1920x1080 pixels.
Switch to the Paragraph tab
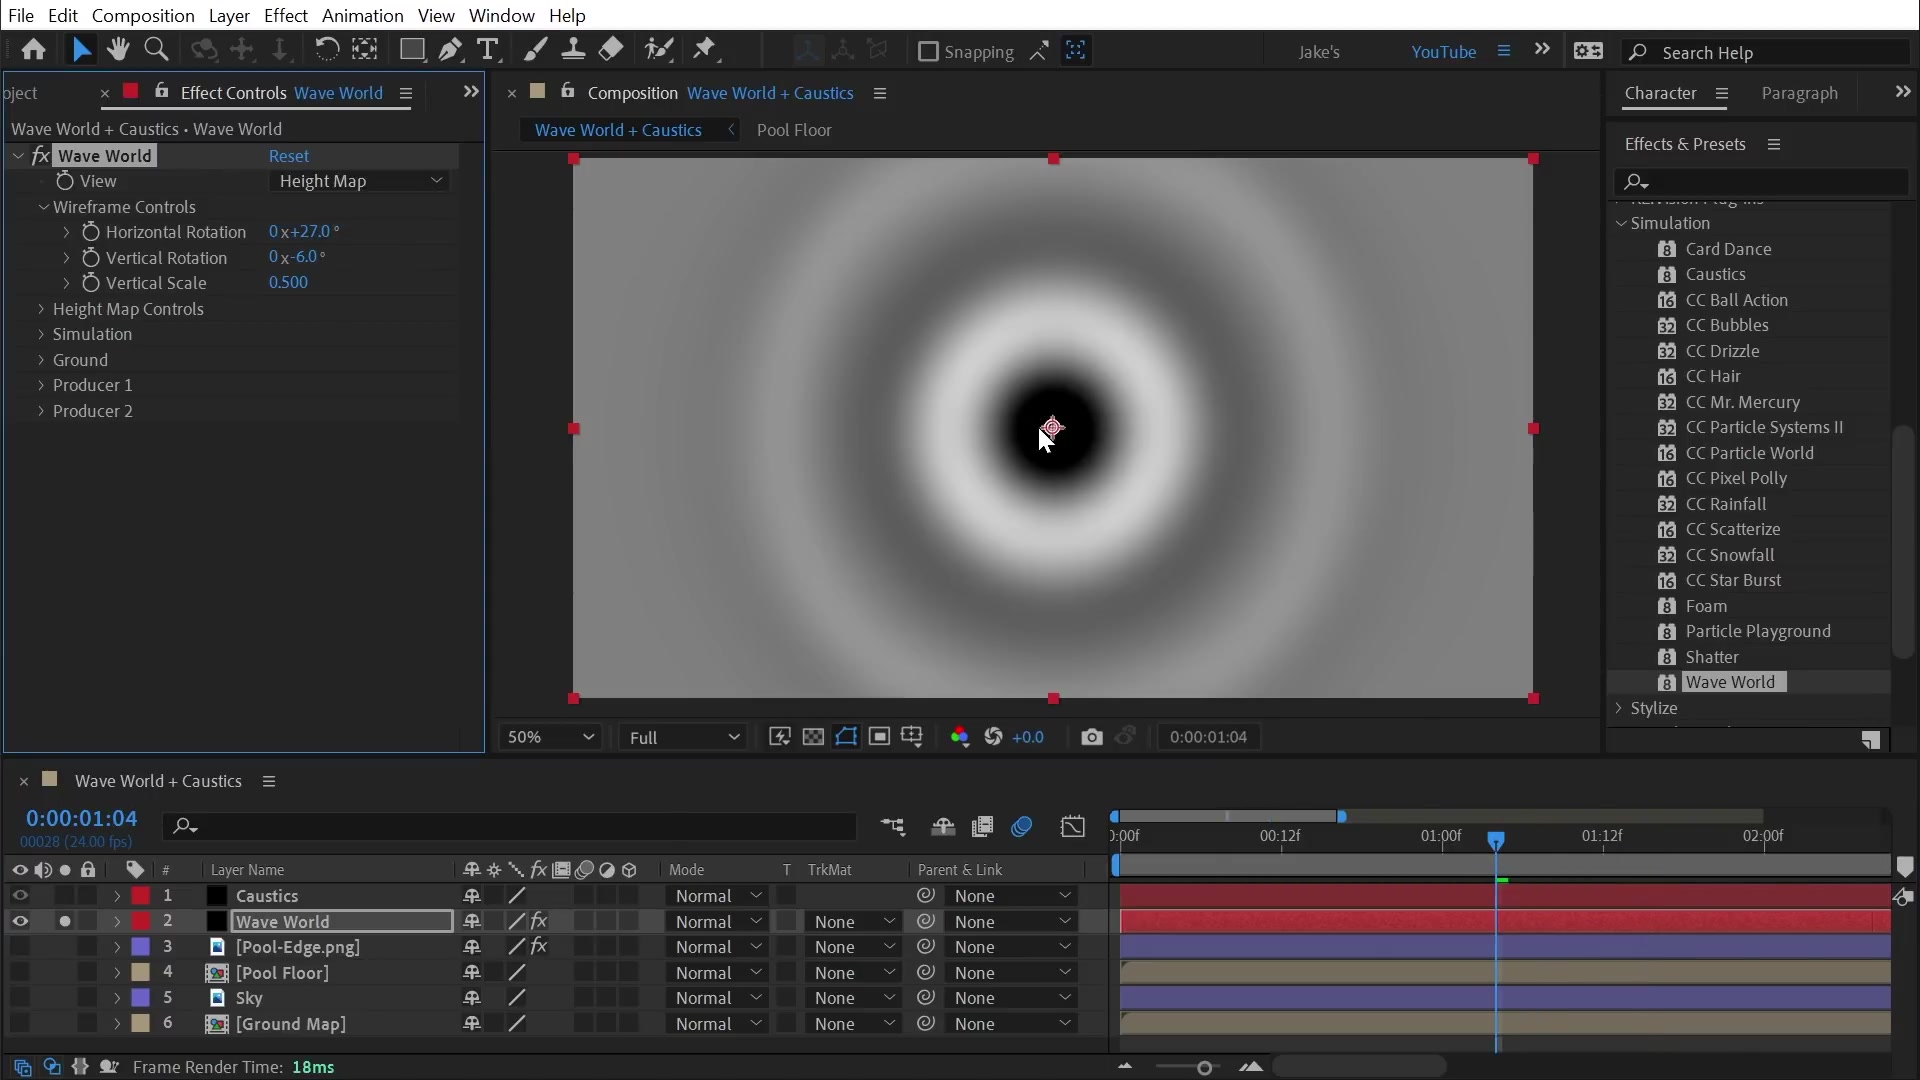(1799, 93)
